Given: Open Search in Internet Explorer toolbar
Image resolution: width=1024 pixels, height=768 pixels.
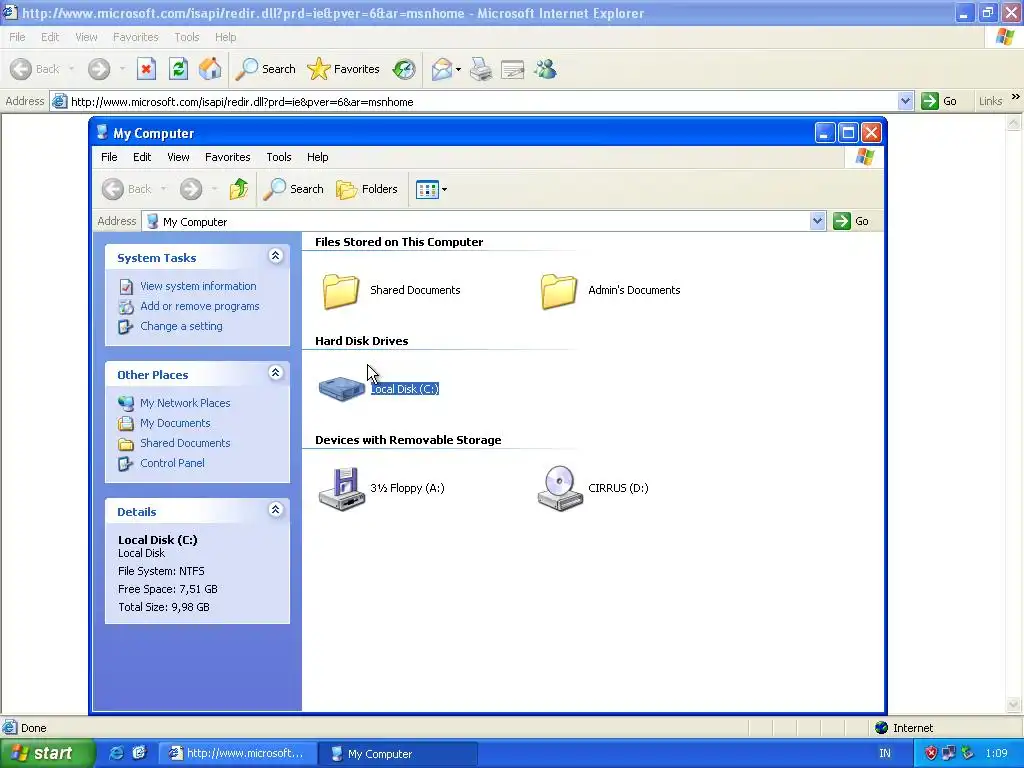Looking at the screenshot, I should [265, 69].
